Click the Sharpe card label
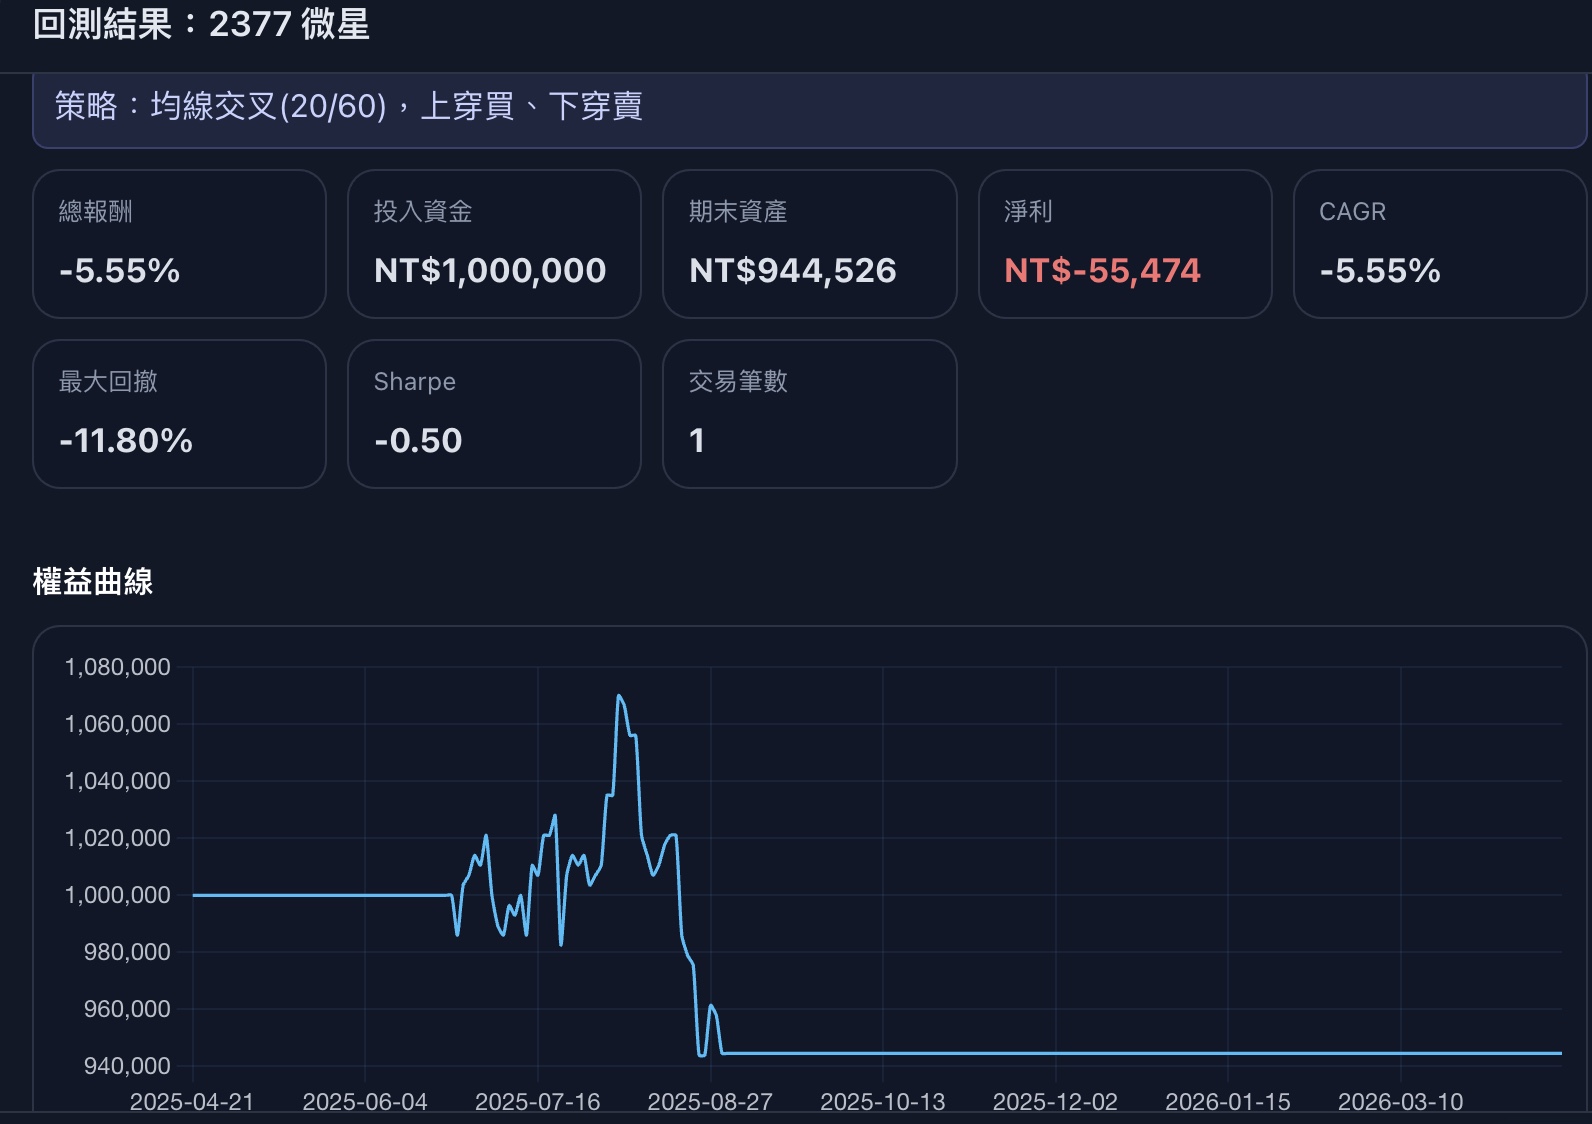This screenshot has width=1592, height=1124. click(x=415, y=381)
